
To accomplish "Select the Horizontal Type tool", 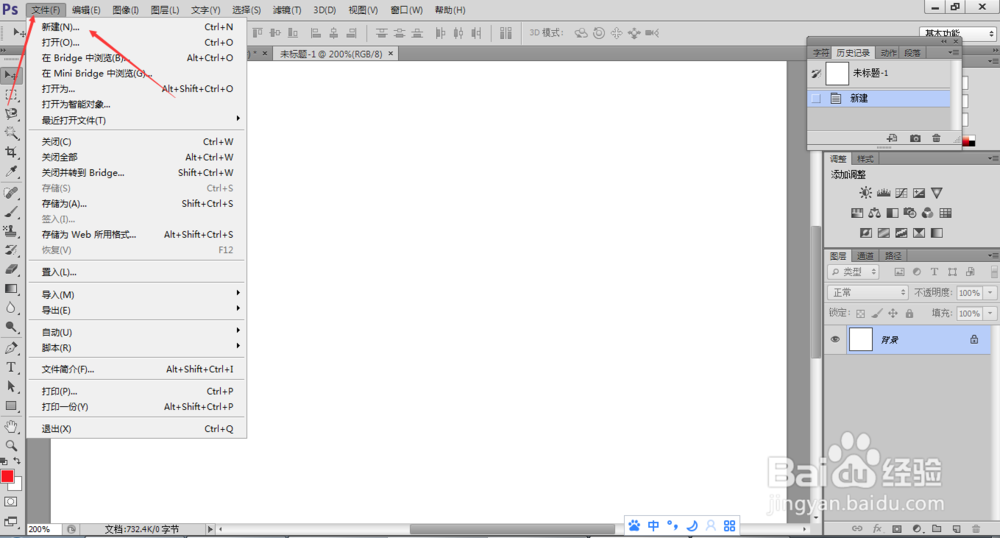I will 11,367.
